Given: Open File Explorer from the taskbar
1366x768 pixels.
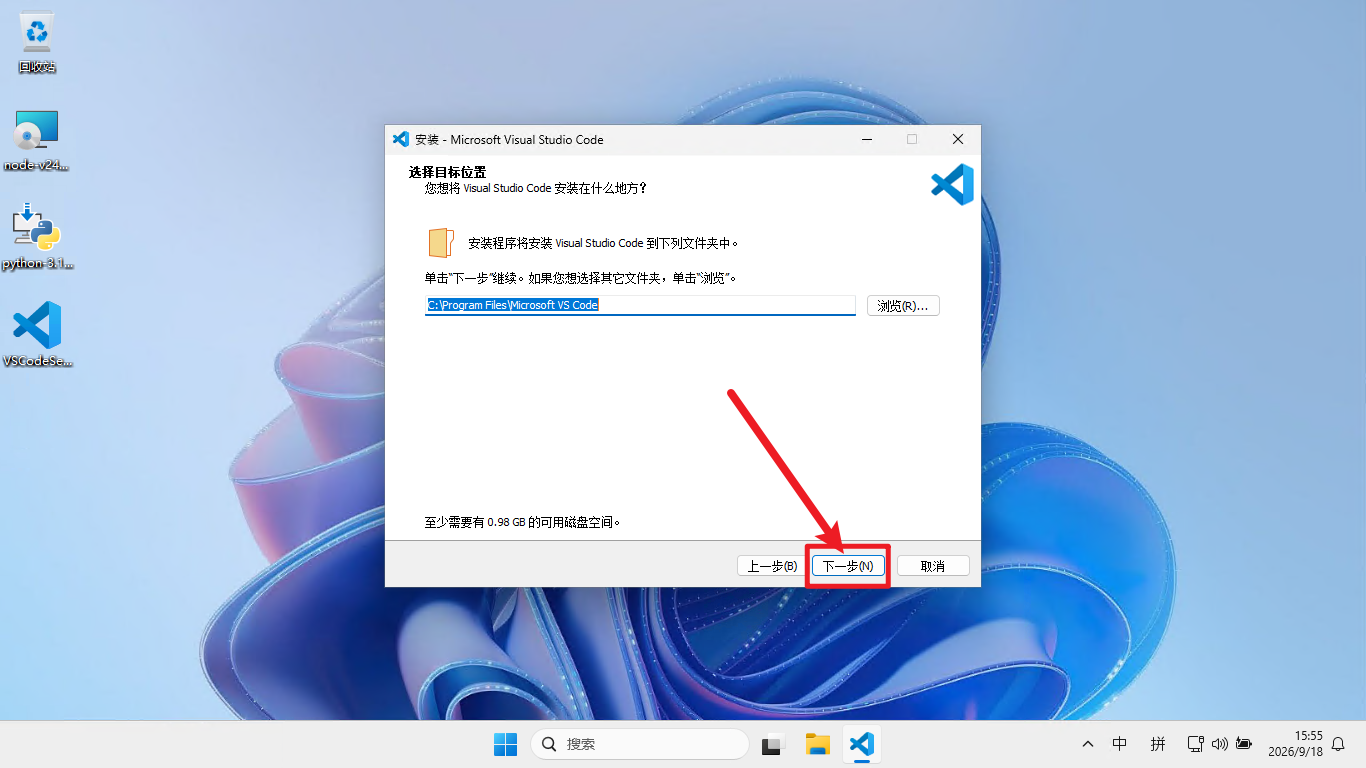Looking at the screenshot, I should click(x=818, y=744).
